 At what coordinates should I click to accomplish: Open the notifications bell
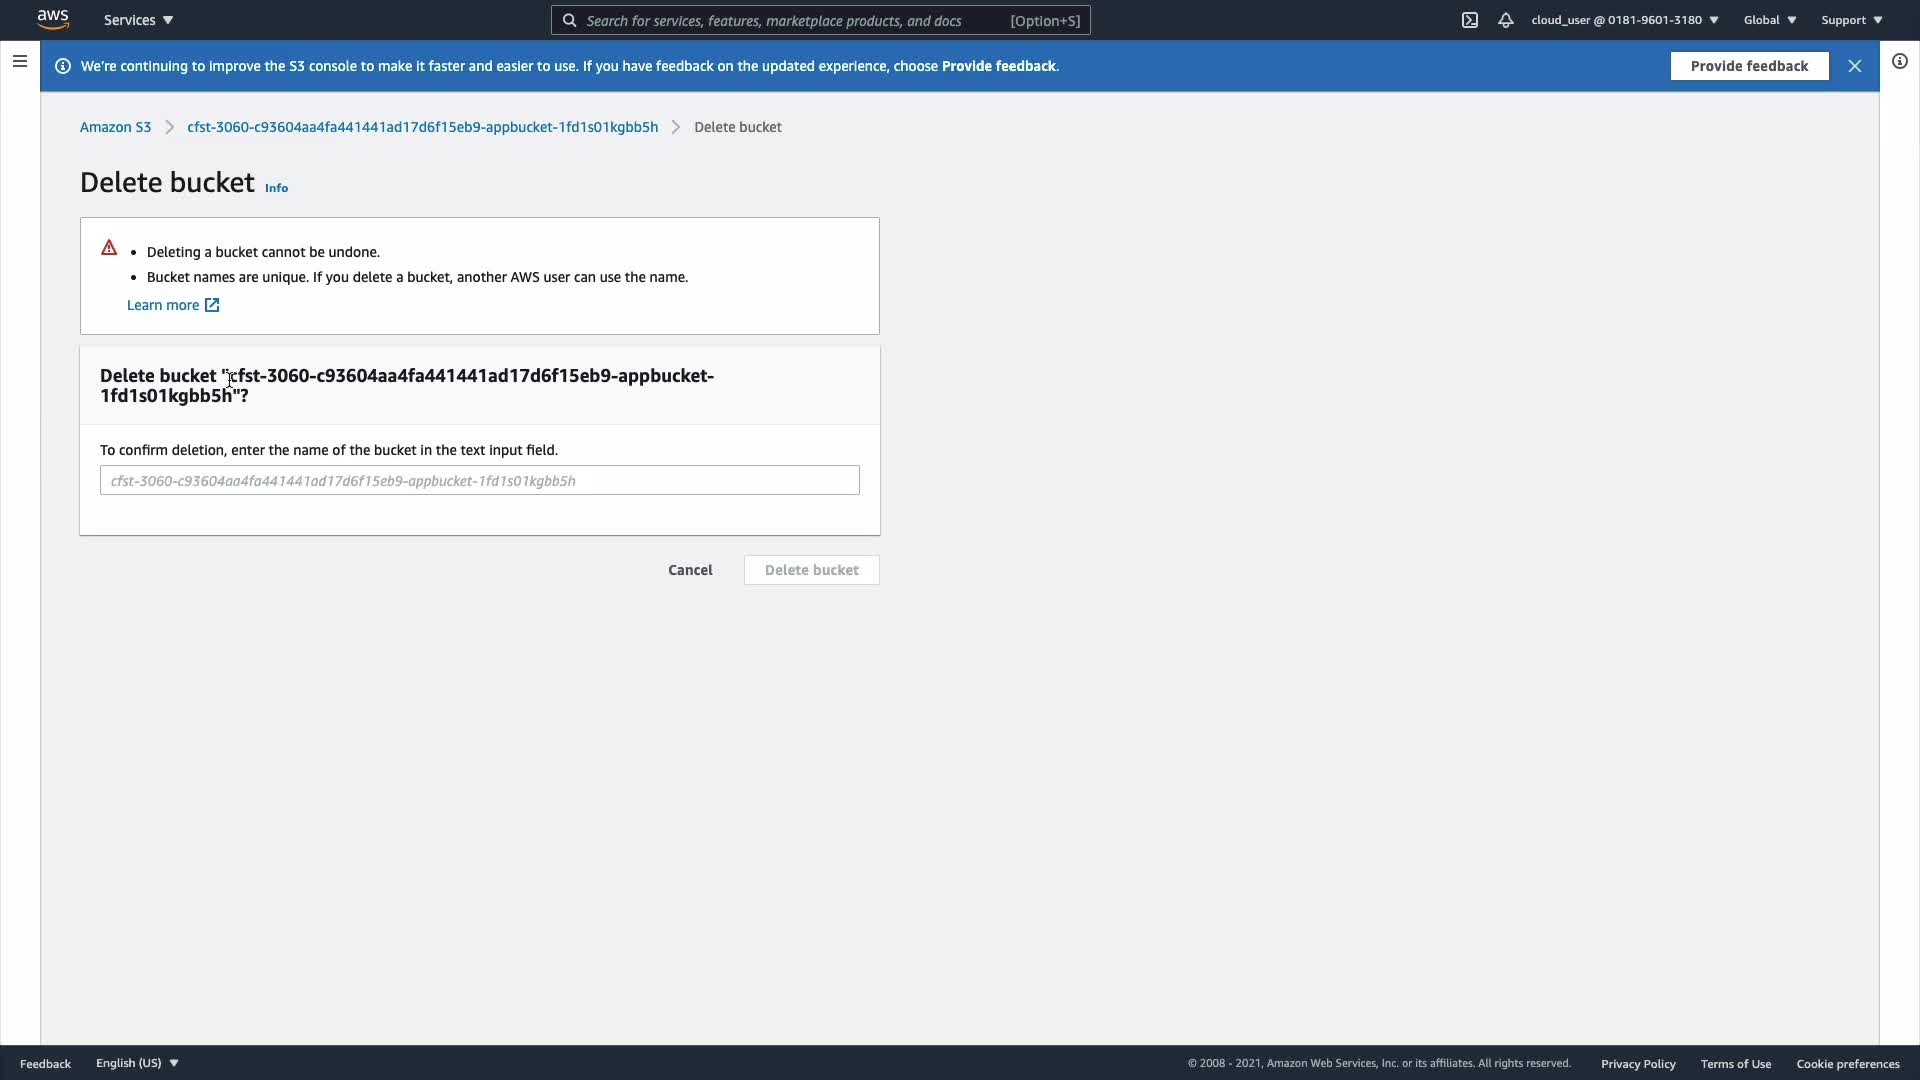[1505, 20]
